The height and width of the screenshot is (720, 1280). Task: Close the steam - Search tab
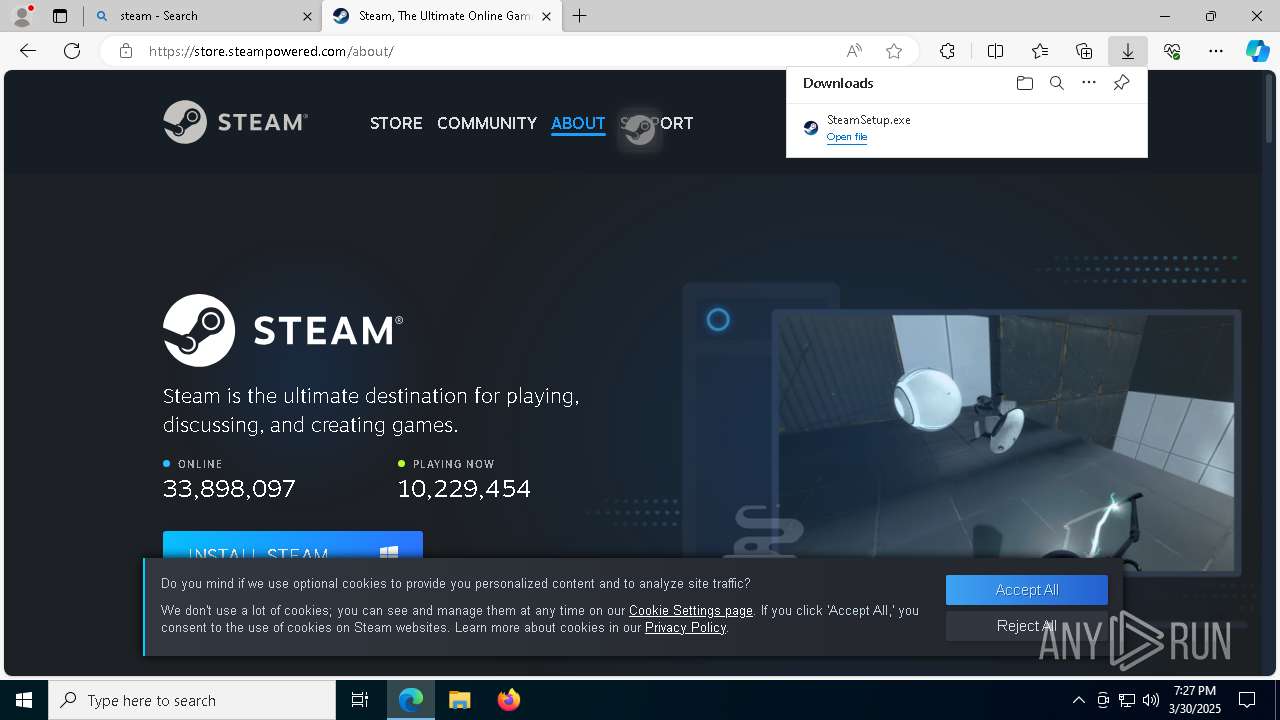coord(307,16)
